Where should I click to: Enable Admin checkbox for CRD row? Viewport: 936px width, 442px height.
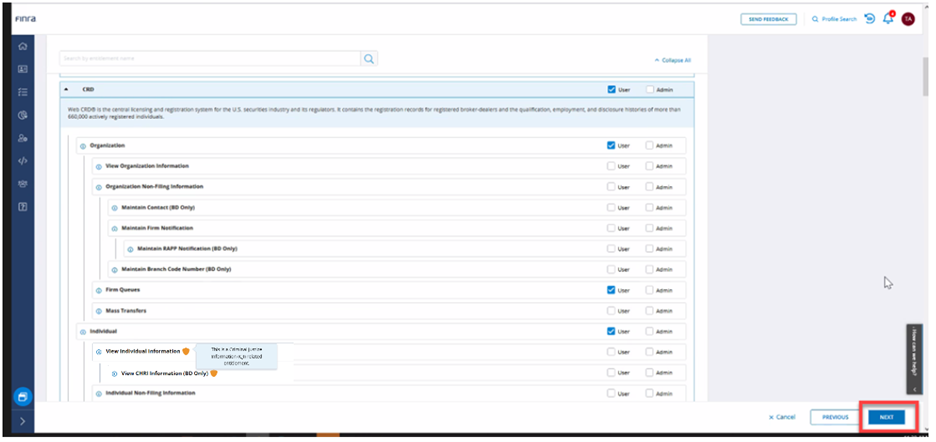[651, 89]
